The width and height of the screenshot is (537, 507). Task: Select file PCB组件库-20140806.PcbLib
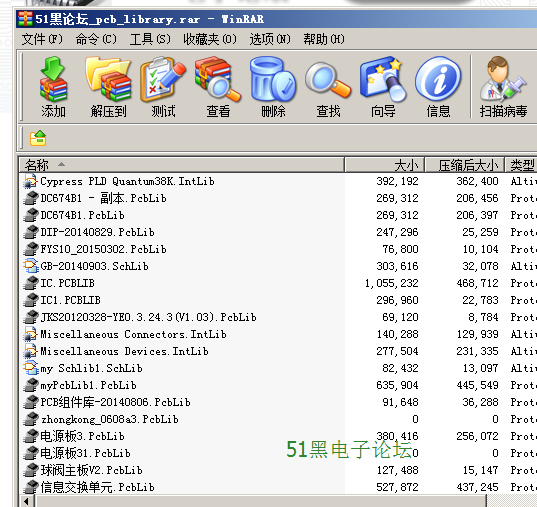(x=115, y=402)
